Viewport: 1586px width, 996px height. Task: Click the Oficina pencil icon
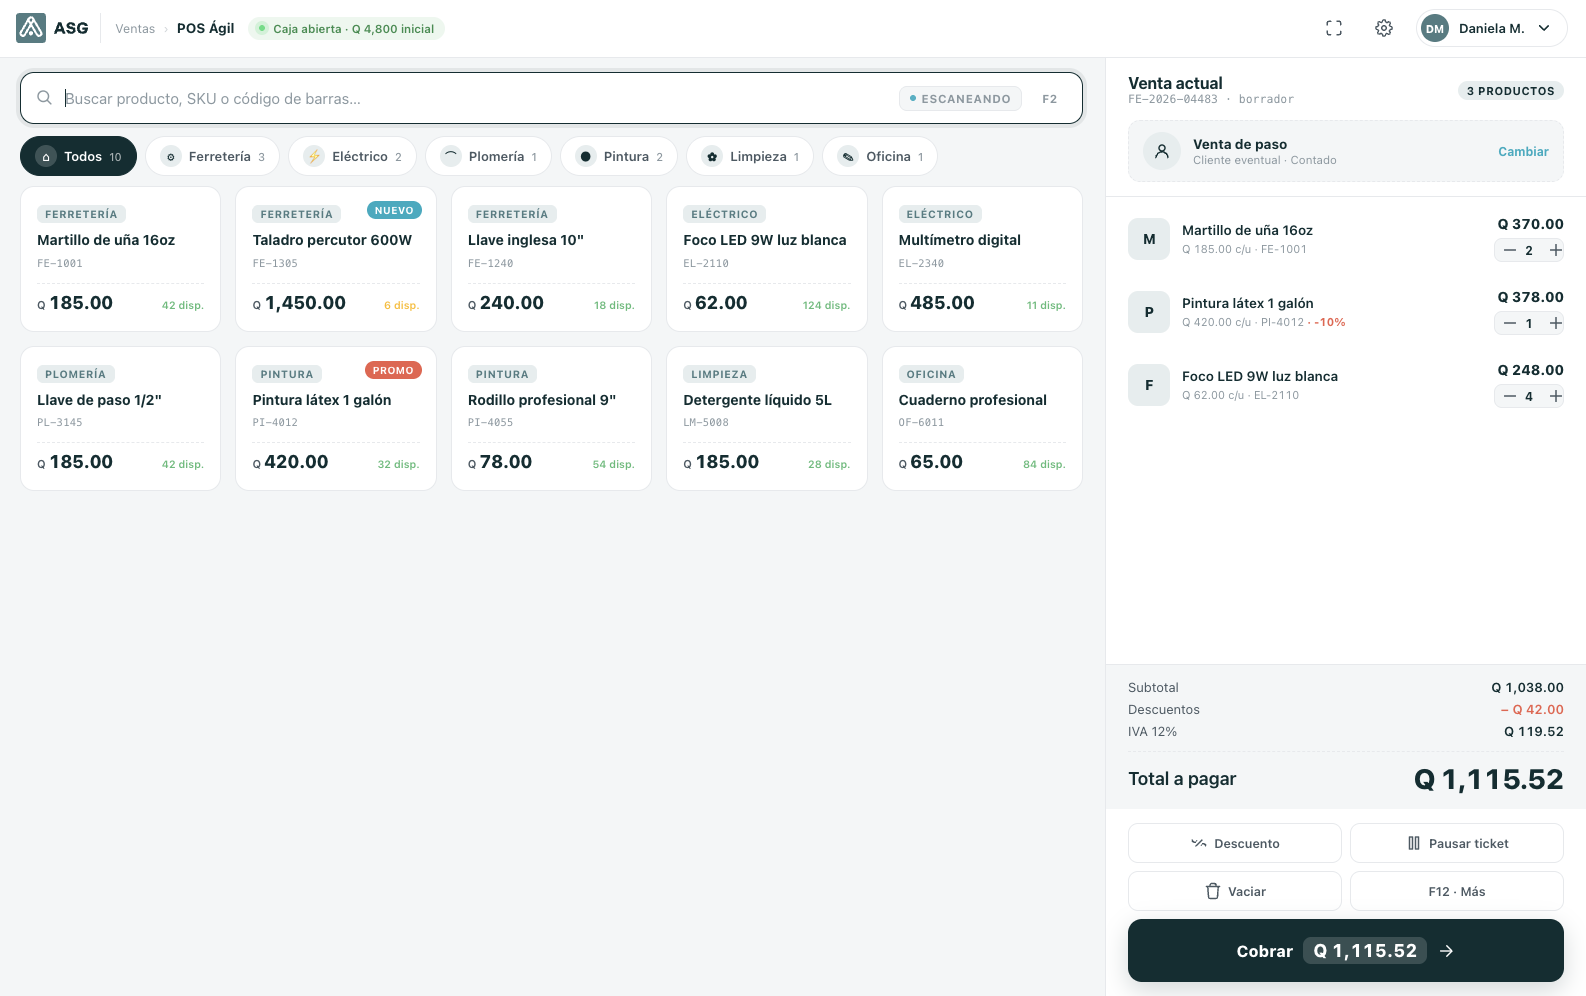(x=848, y=156)
